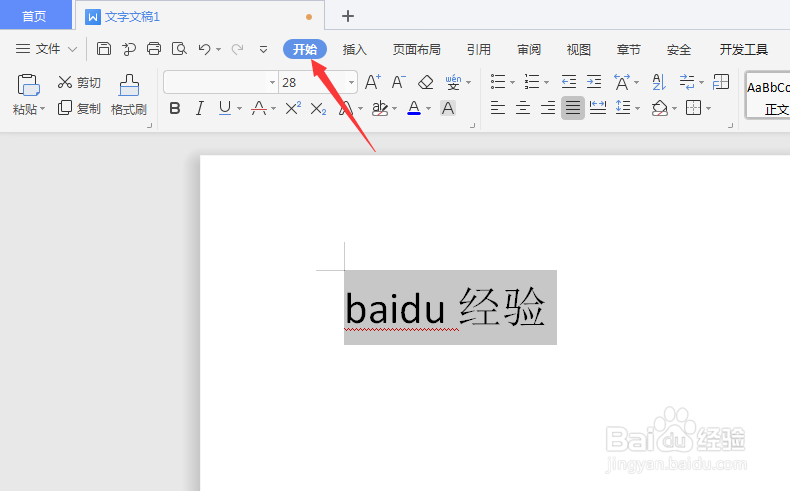Open the File (文件) menu
Viewport: 790px width, 491px height.
[x=46, y=49]
